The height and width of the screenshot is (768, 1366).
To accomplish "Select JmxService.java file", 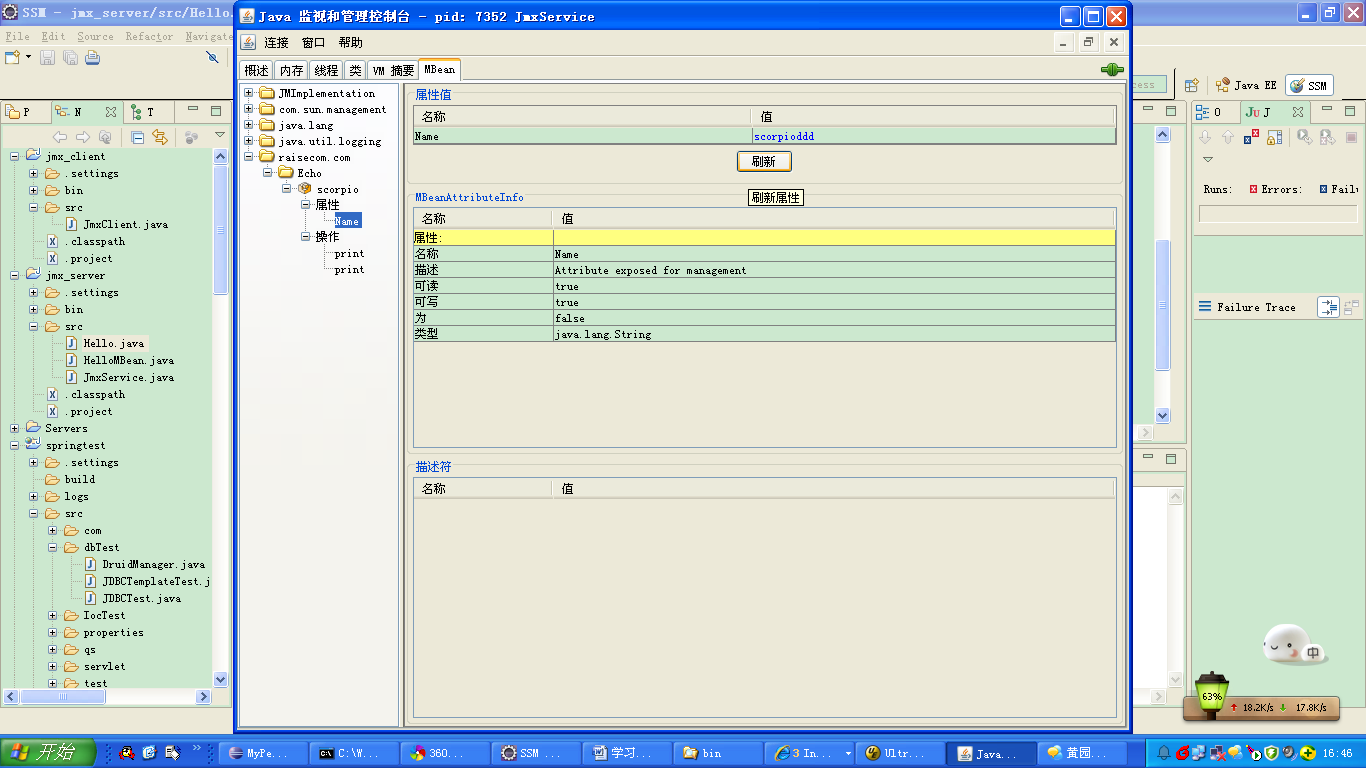I will [x=128, y=377].
